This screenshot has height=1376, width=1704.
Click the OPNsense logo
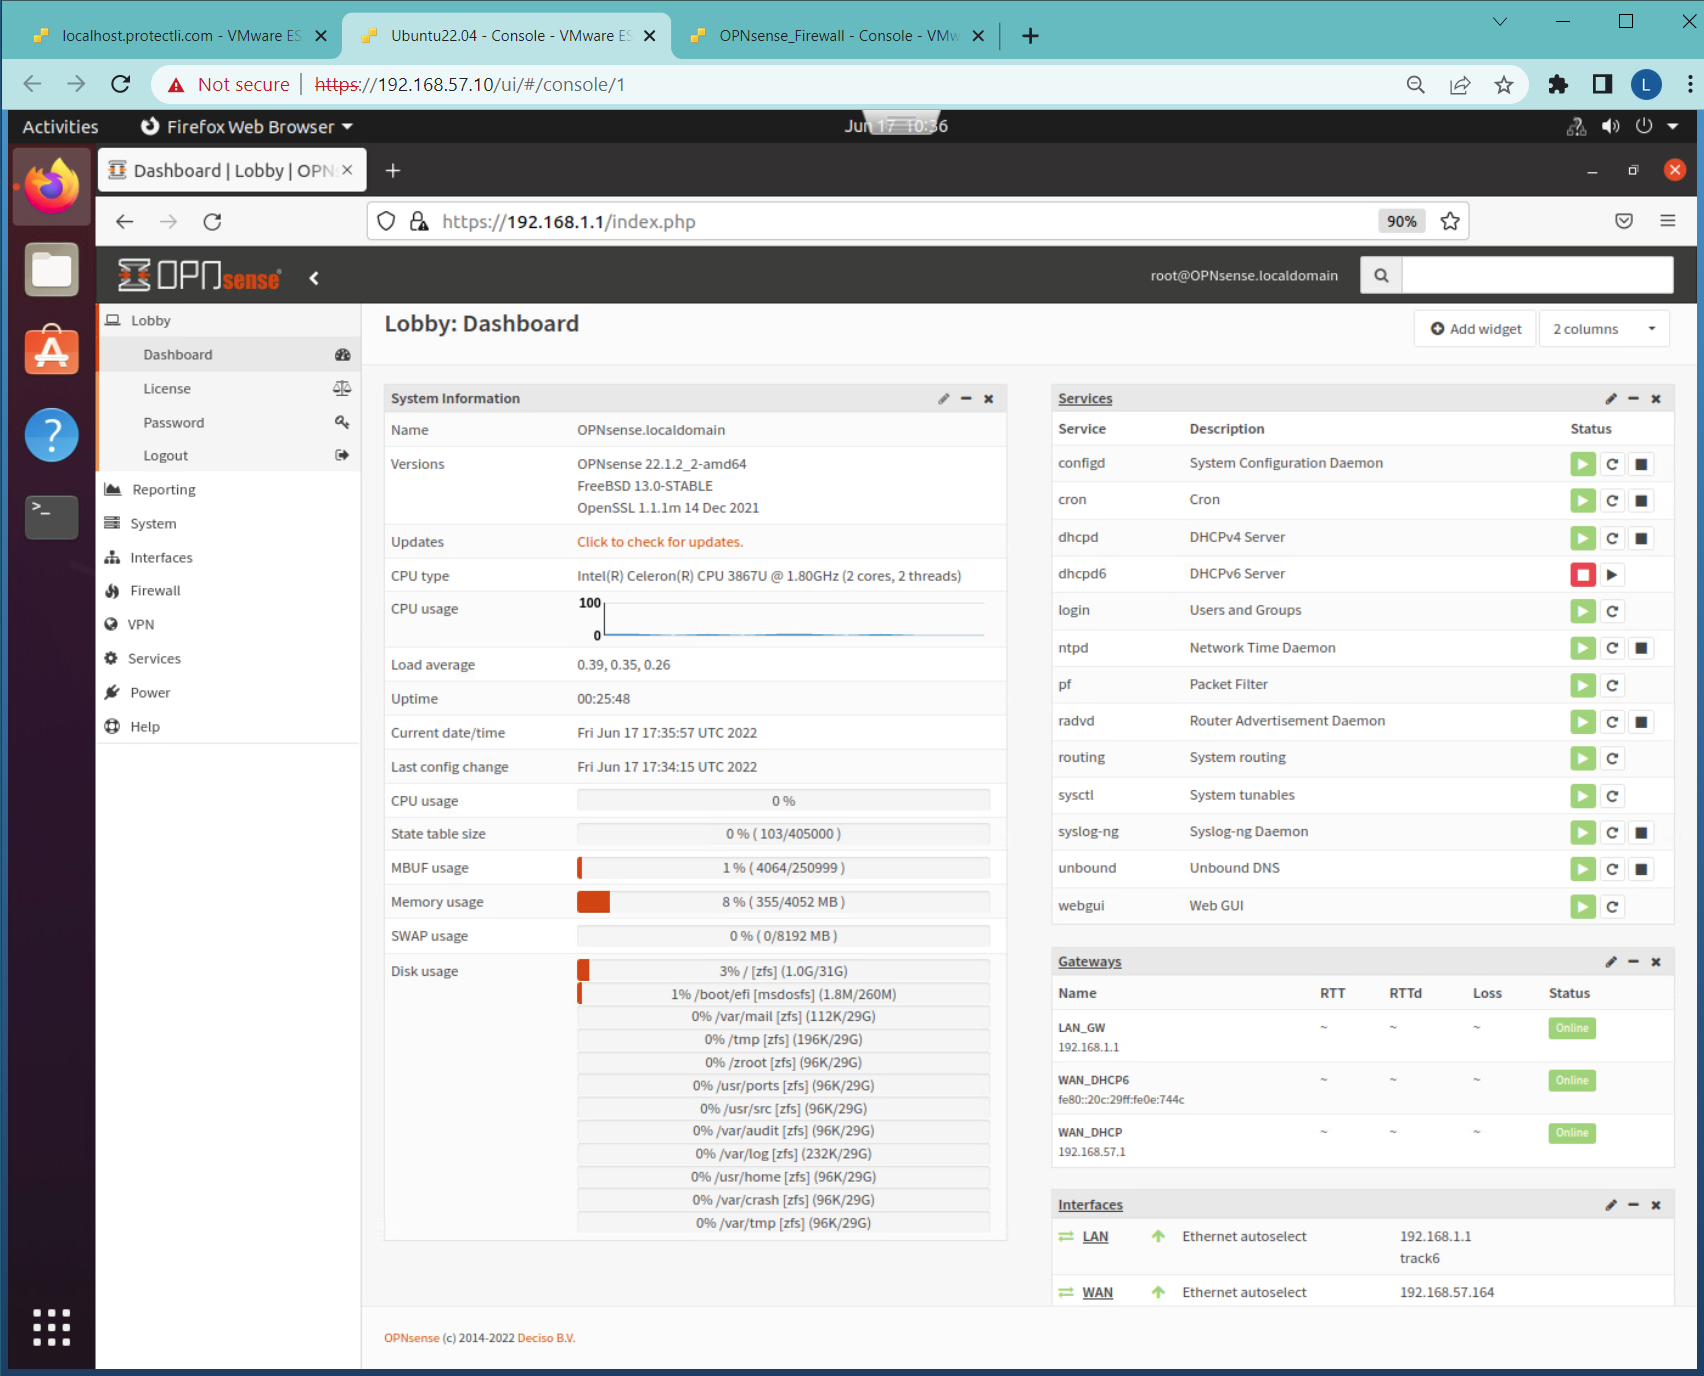197,277
